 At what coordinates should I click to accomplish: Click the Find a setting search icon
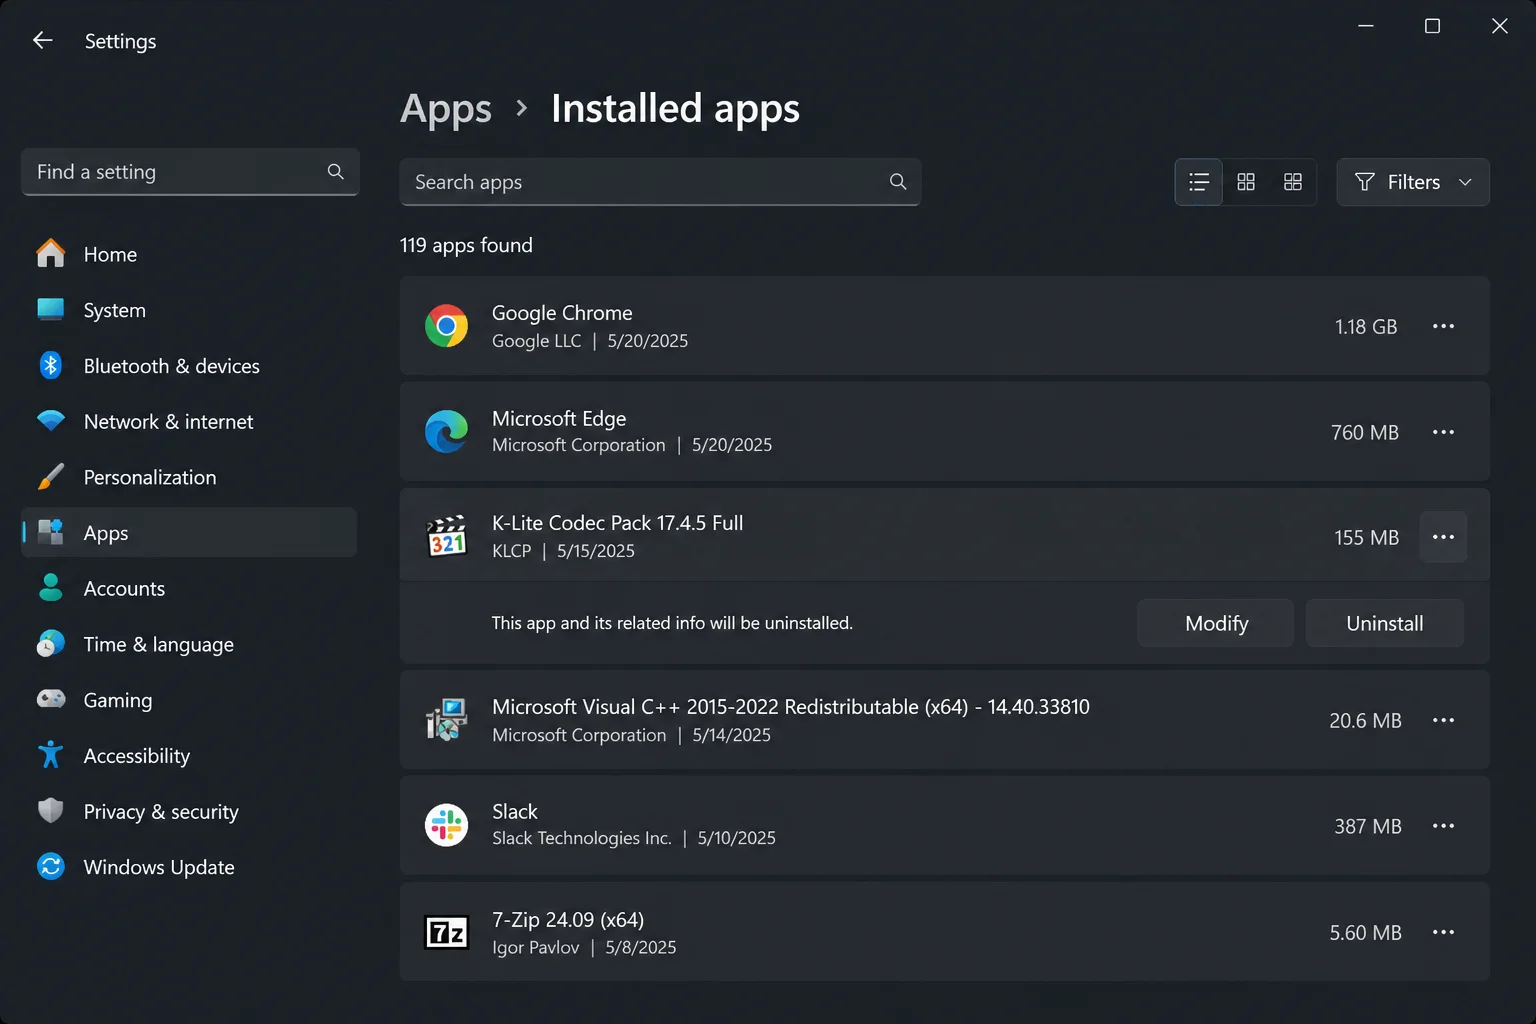pos(336,172)
